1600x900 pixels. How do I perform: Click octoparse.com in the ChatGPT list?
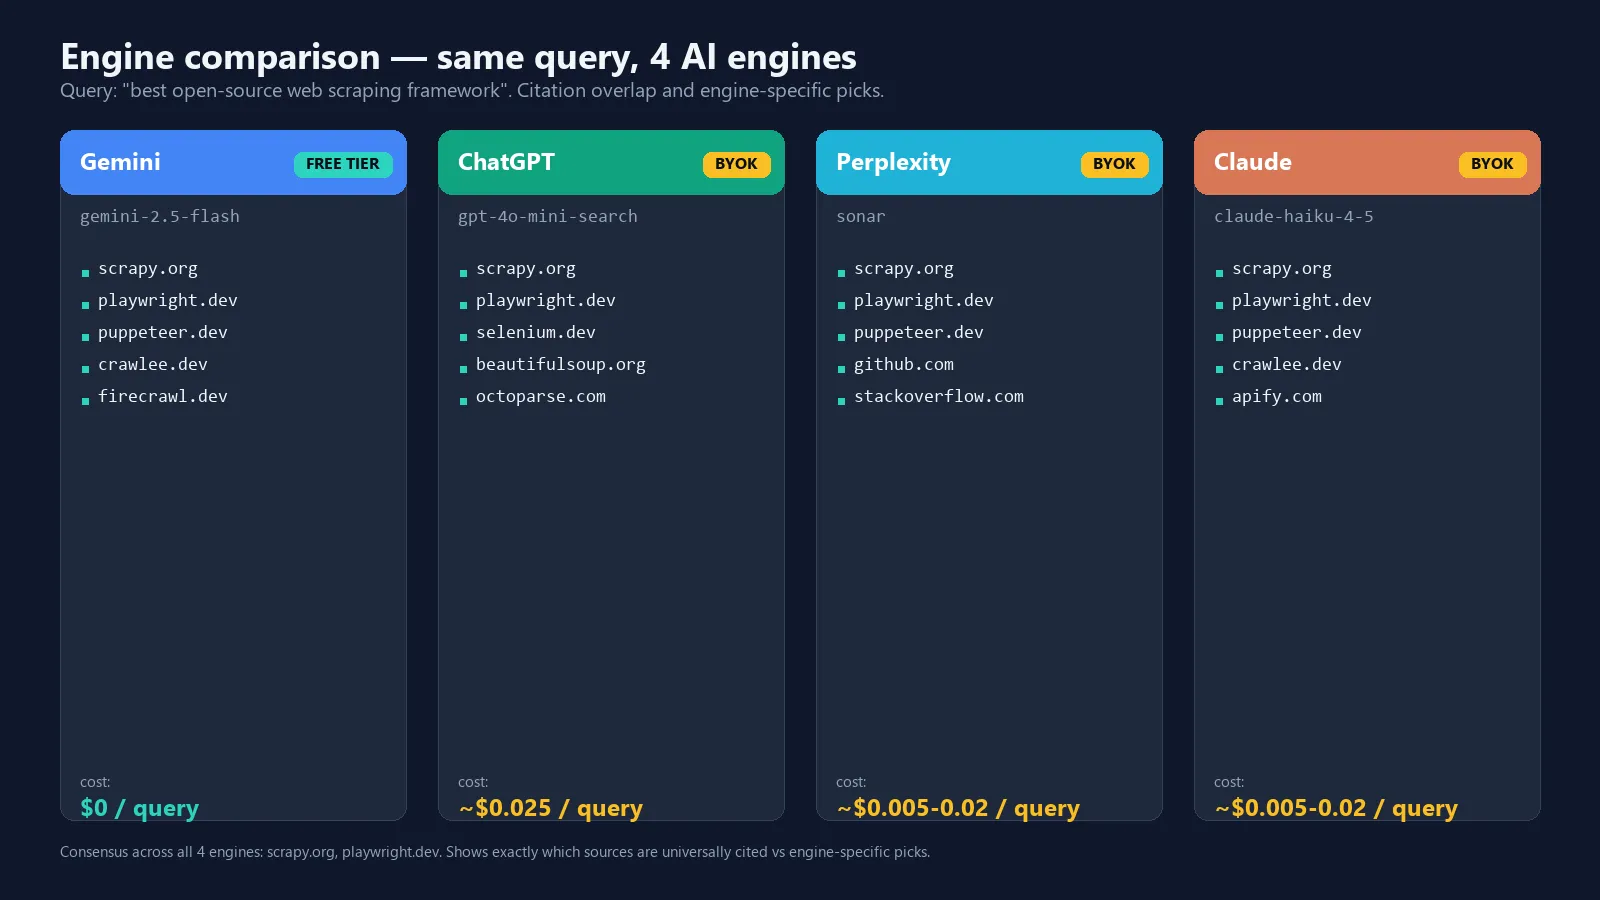[541, 396]
